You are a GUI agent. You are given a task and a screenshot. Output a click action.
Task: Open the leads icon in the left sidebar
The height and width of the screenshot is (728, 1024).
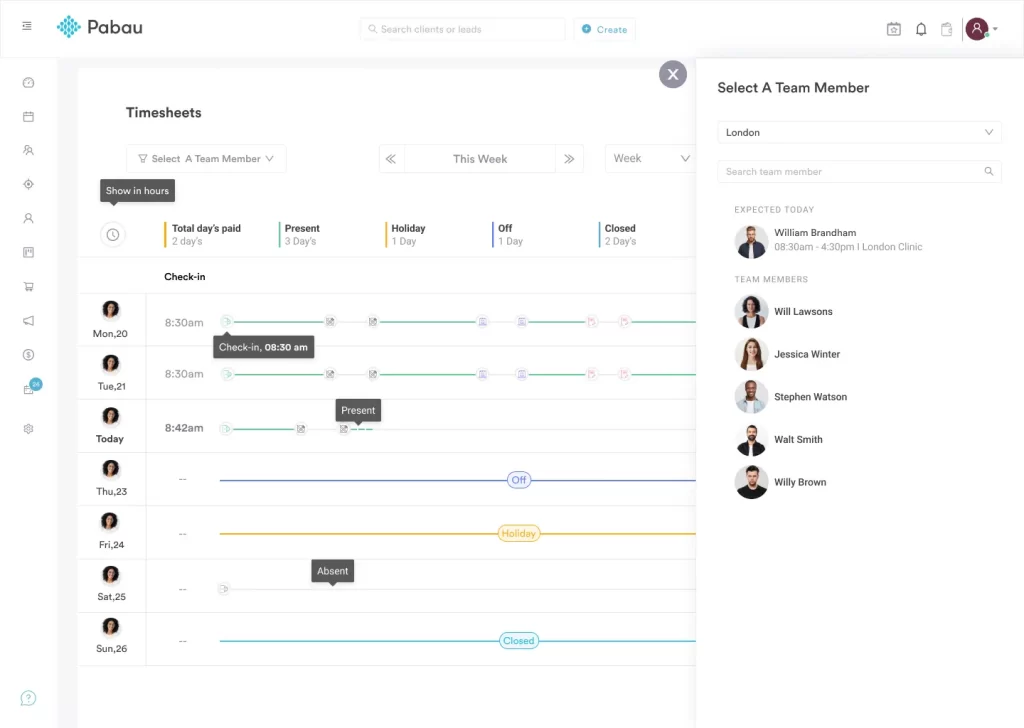(x=28, y=150)
